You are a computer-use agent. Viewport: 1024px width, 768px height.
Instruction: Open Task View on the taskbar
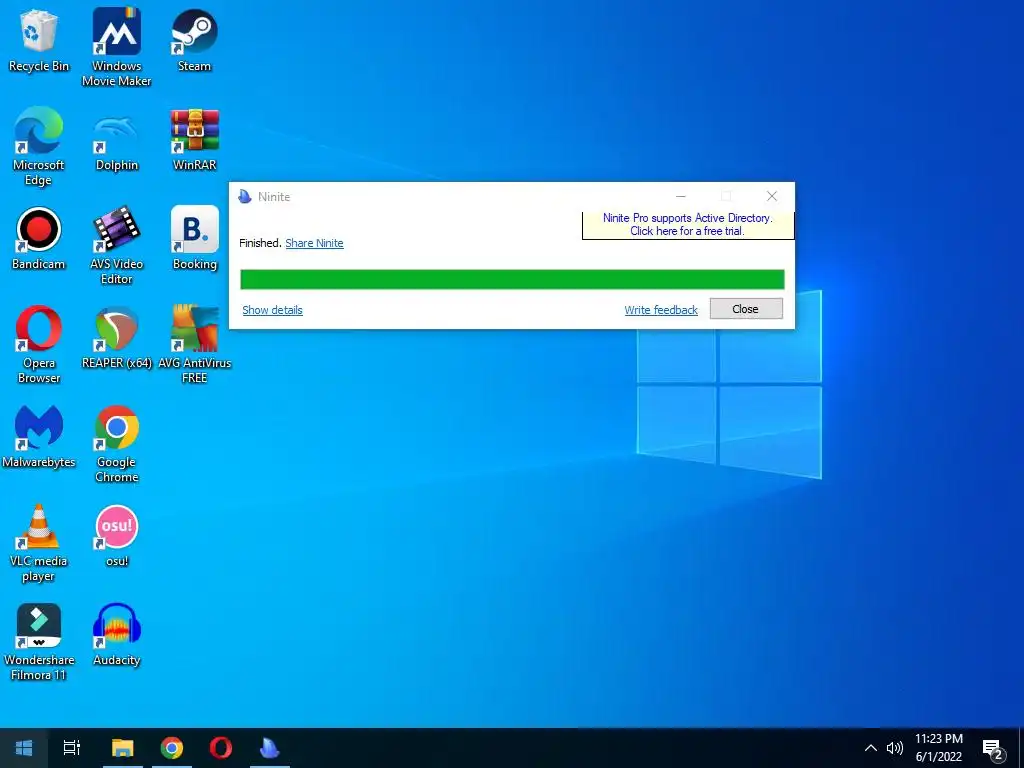coord(72,748)
